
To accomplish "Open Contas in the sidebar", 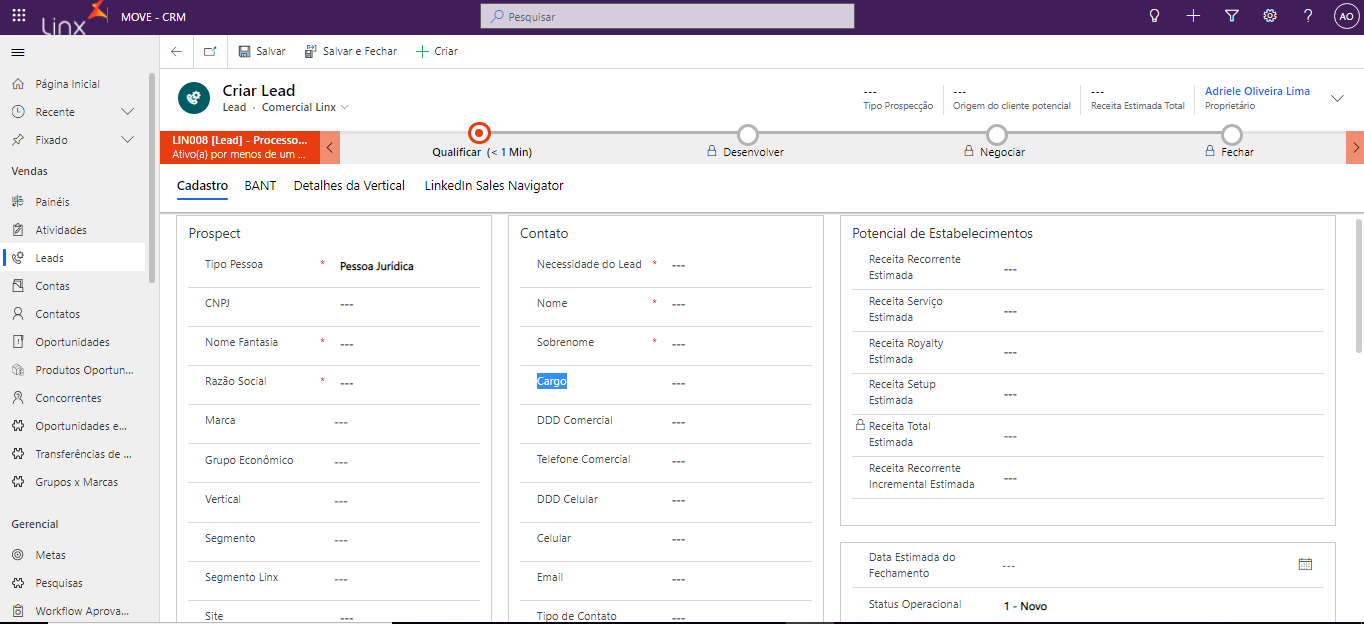I will 52,286.
